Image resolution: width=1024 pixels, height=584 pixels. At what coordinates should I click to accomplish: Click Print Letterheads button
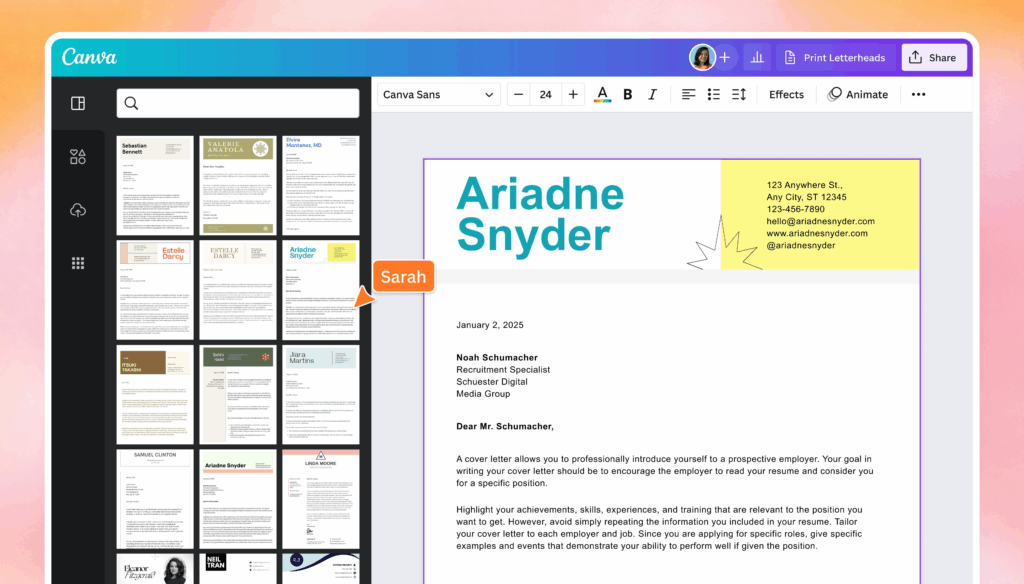click(x=834, y=58)
